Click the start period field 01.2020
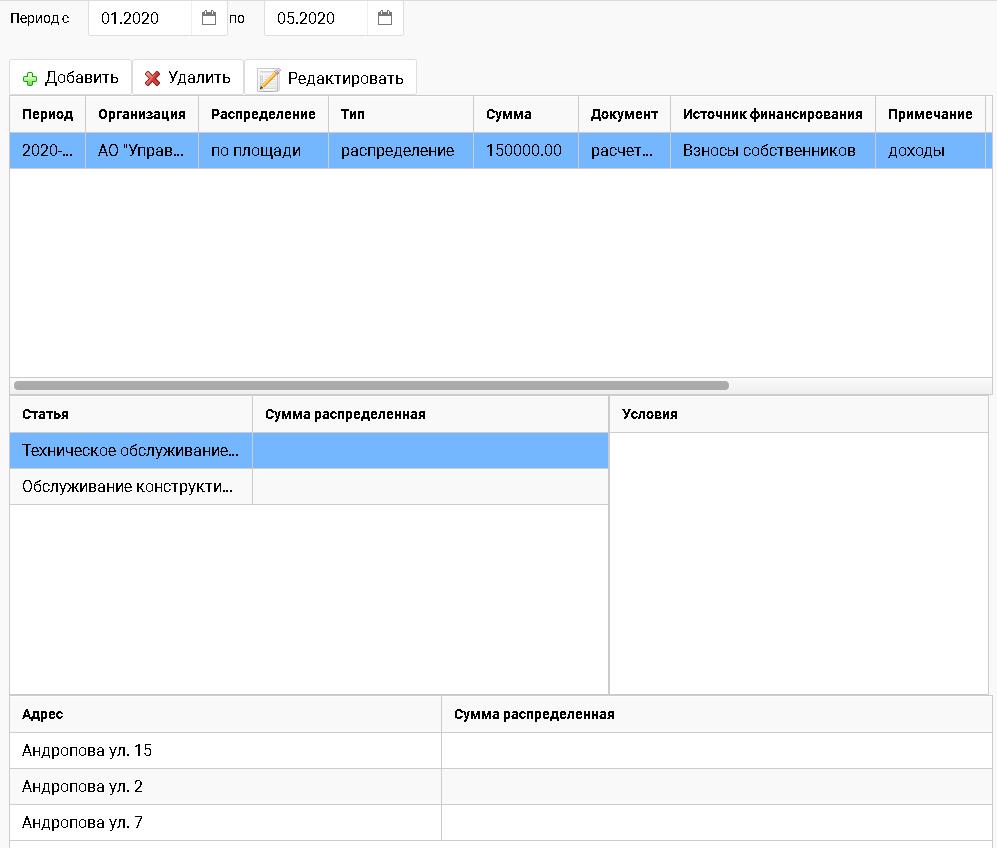 140,18
